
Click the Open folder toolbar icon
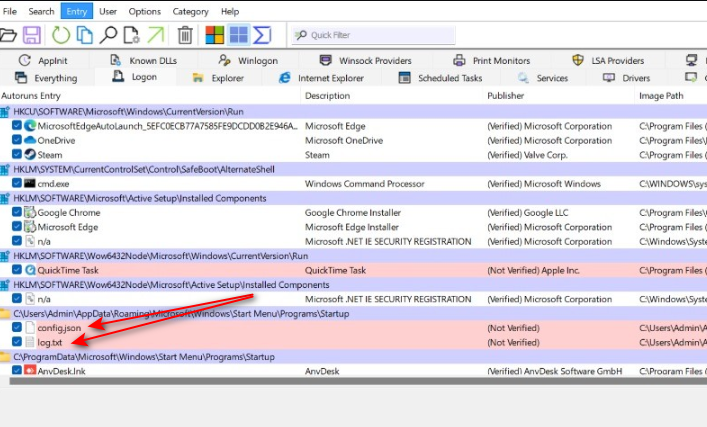tap(8, 35)
